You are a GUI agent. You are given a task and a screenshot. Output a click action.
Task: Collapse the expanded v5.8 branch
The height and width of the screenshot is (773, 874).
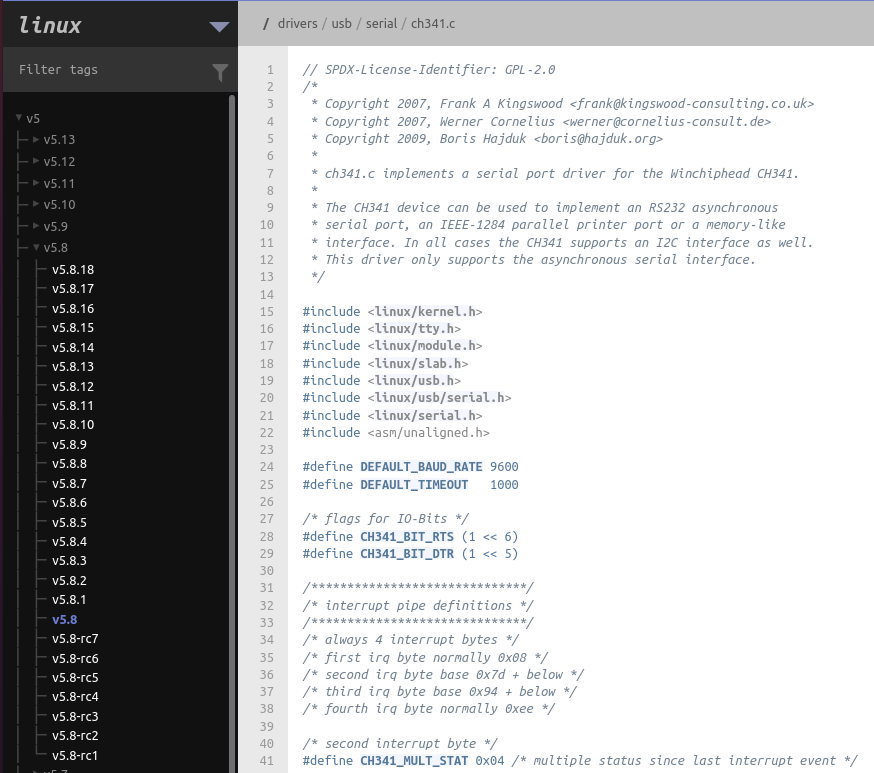coord(37,247)
